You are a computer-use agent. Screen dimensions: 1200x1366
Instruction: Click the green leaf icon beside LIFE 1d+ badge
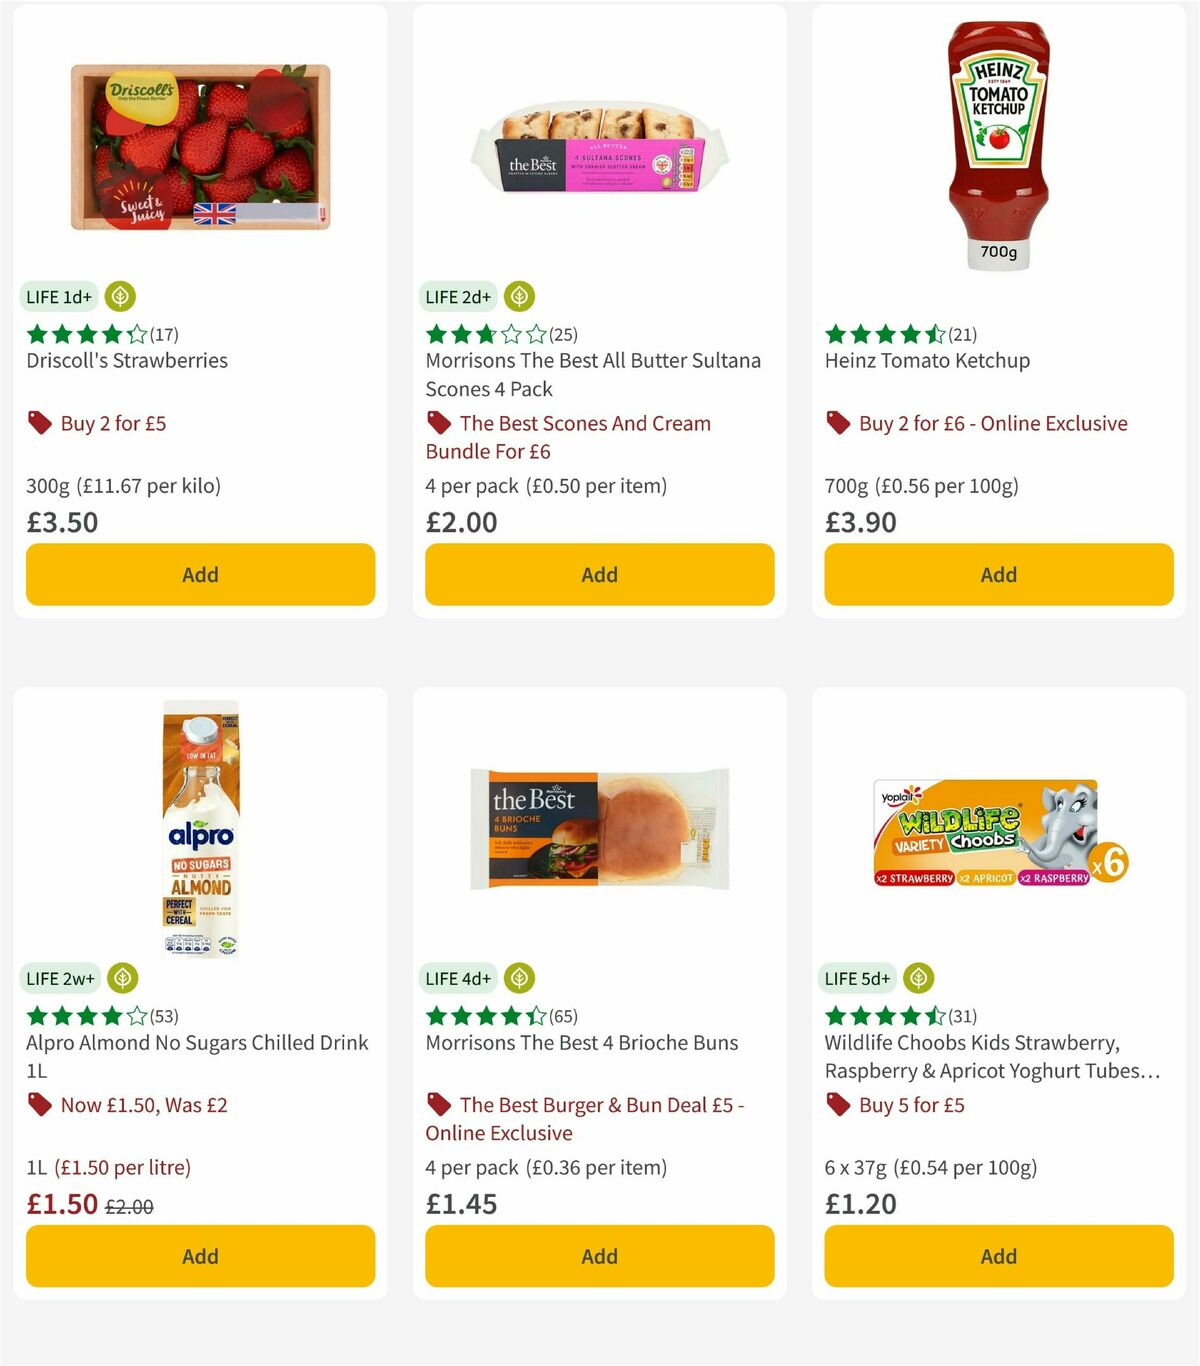pos(119,296)
